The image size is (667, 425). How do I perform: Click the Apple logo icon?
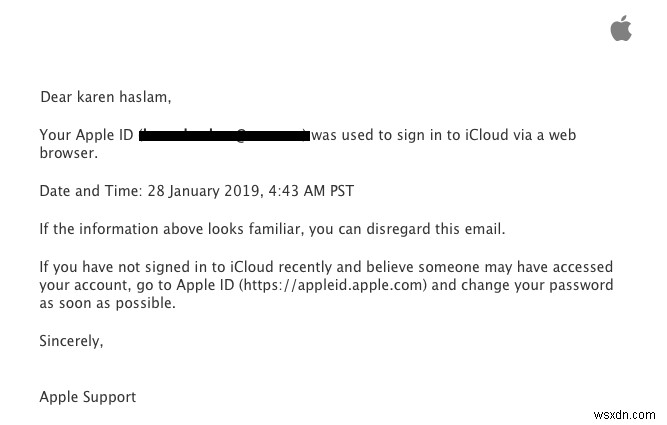click(621, 29)
